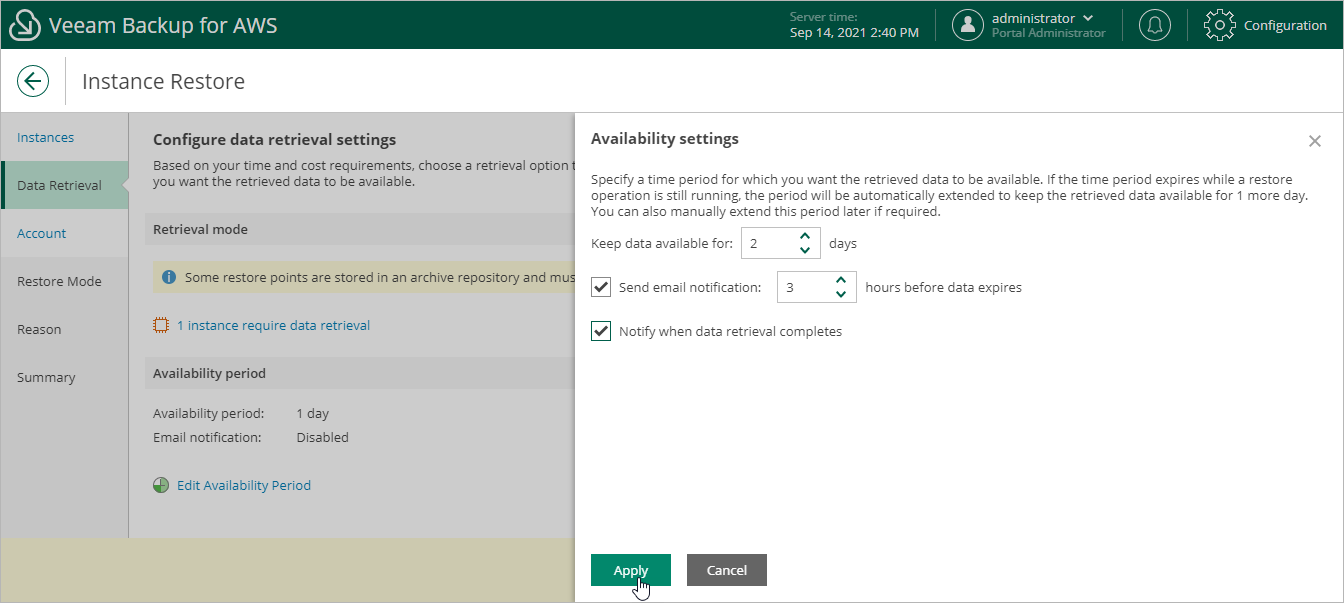Click the administrator user avatar icon

point(967,25)
